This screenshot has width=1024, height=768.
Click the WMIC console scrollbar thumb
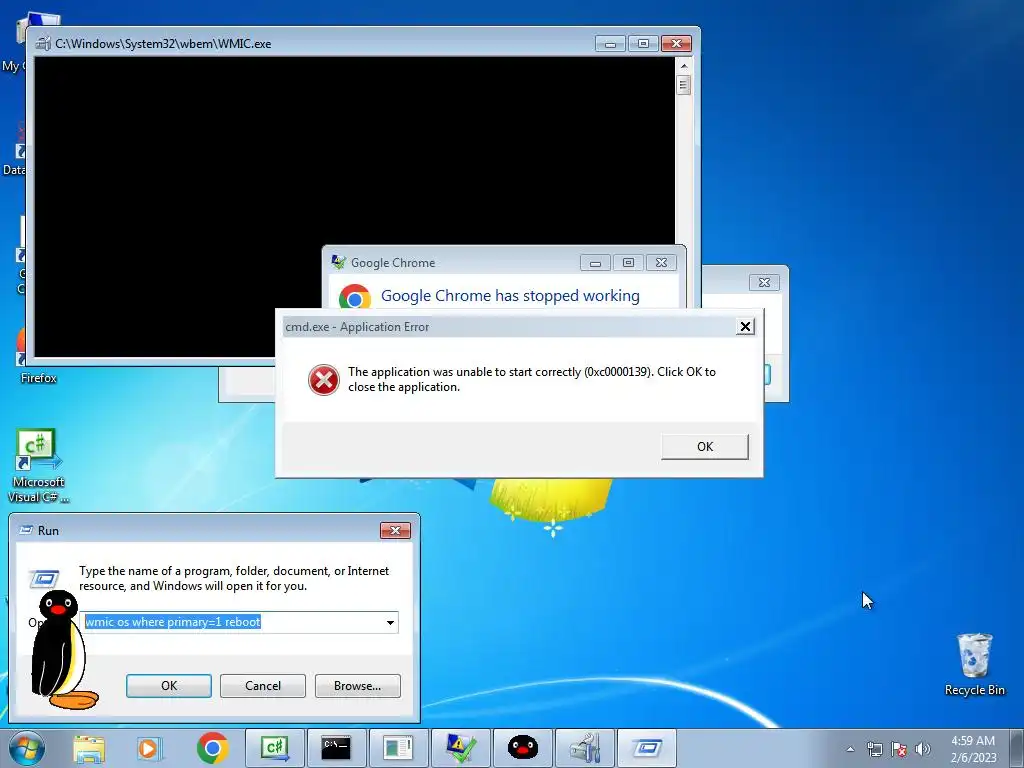(x=684, y=85)
